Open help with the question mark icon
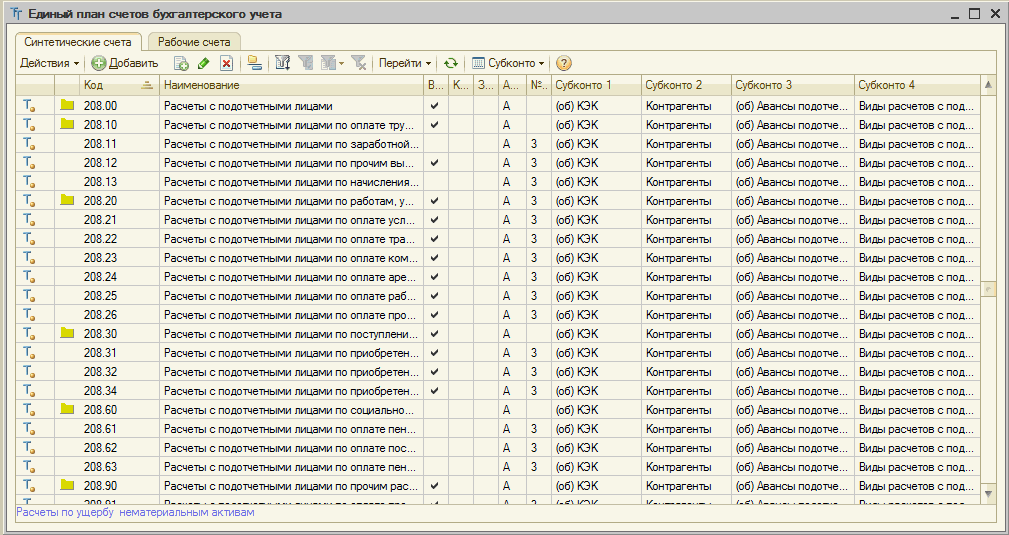This screenshot has height=535, width=1009. click(564, 63)
